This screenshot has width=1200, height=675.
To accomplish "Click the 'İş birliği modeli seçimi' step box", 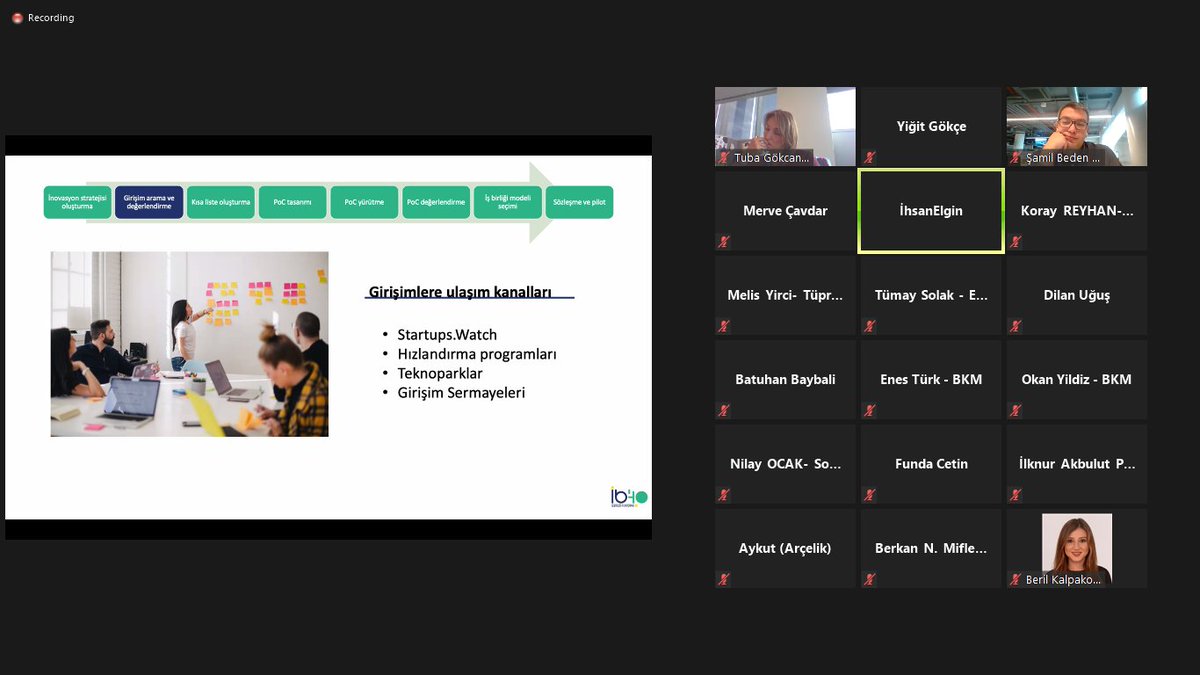I will pyautogui.click(x=508, y=202).
